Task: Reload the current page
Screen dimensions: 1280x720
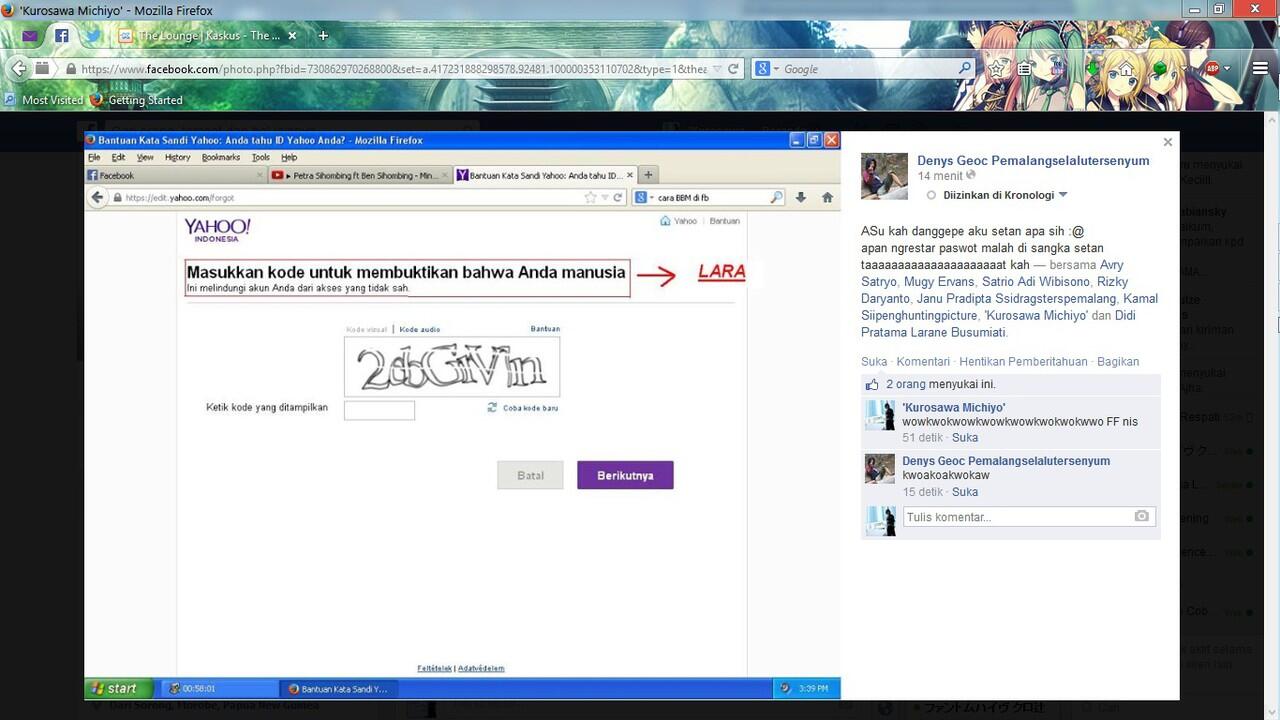Action: [x=733, y=69]
